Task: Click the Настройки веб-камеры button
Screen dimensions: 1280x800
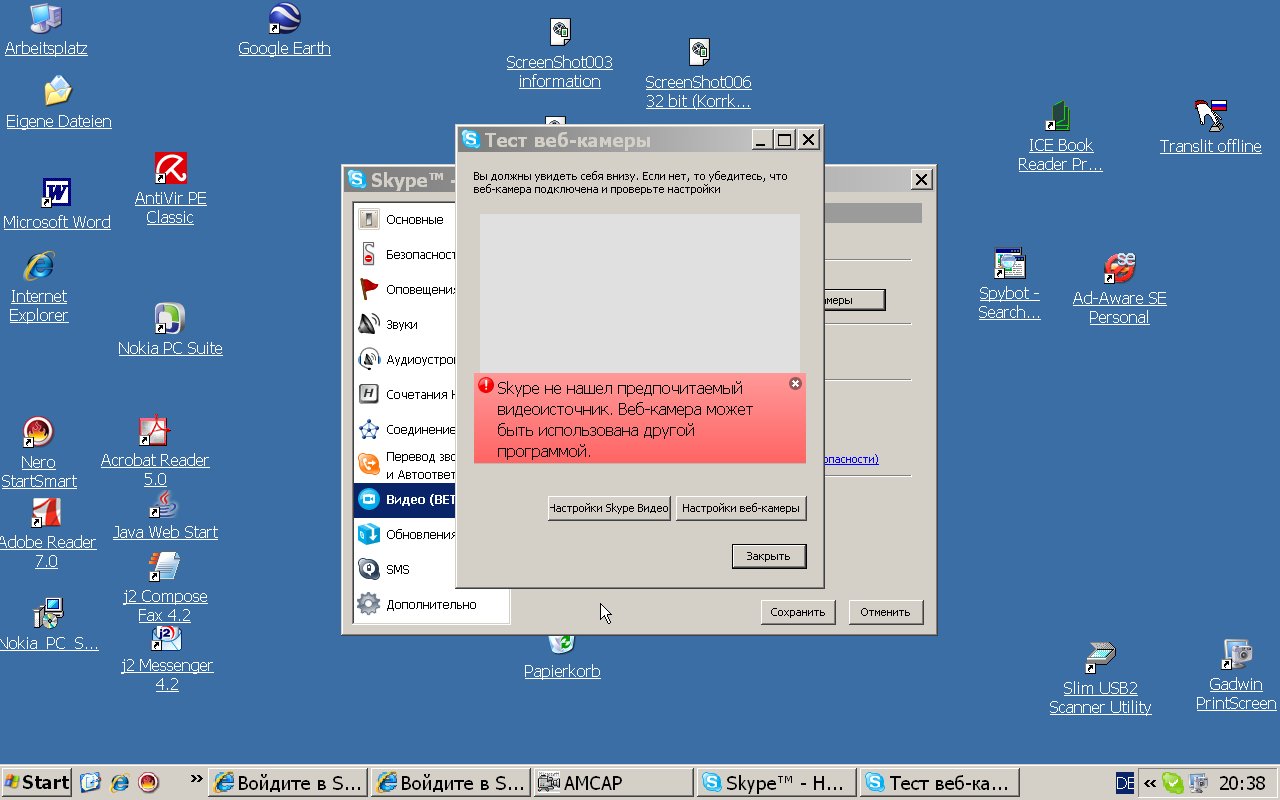Action: (741, 508)
